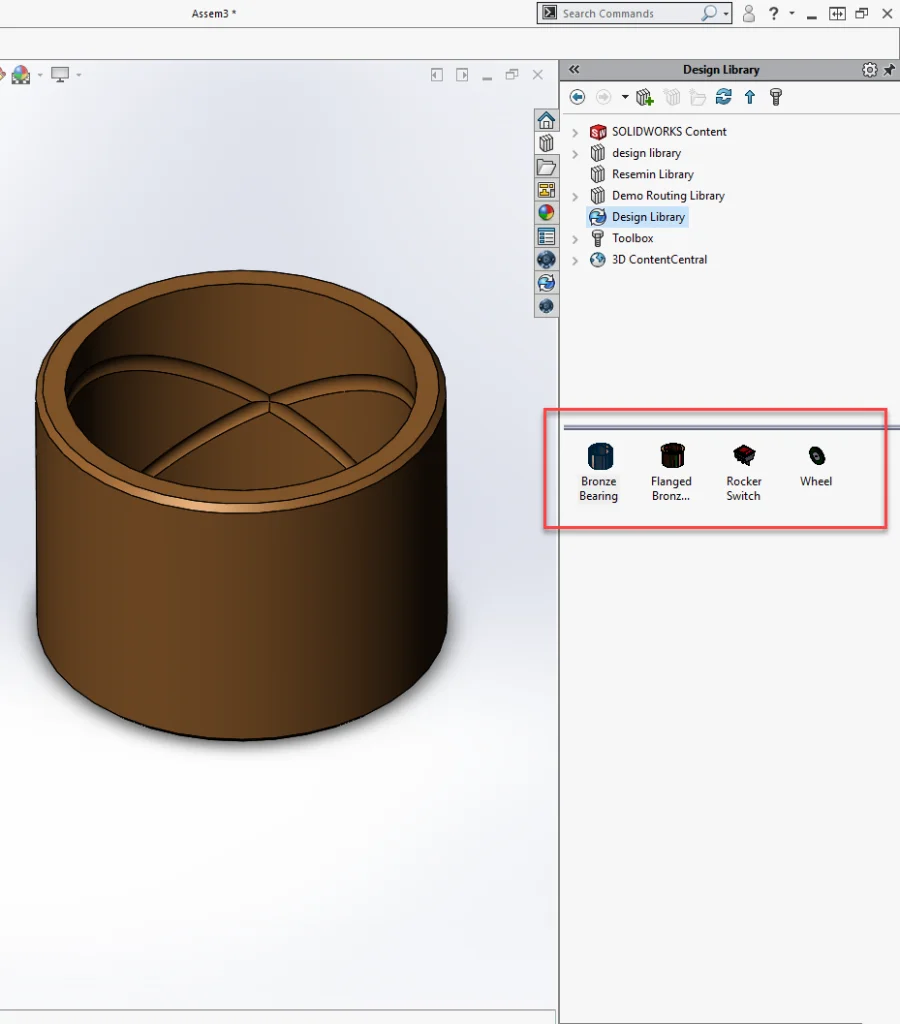Select the Bronze Bearing part thumbnail
900x1024 pixels.
(599, 457)
